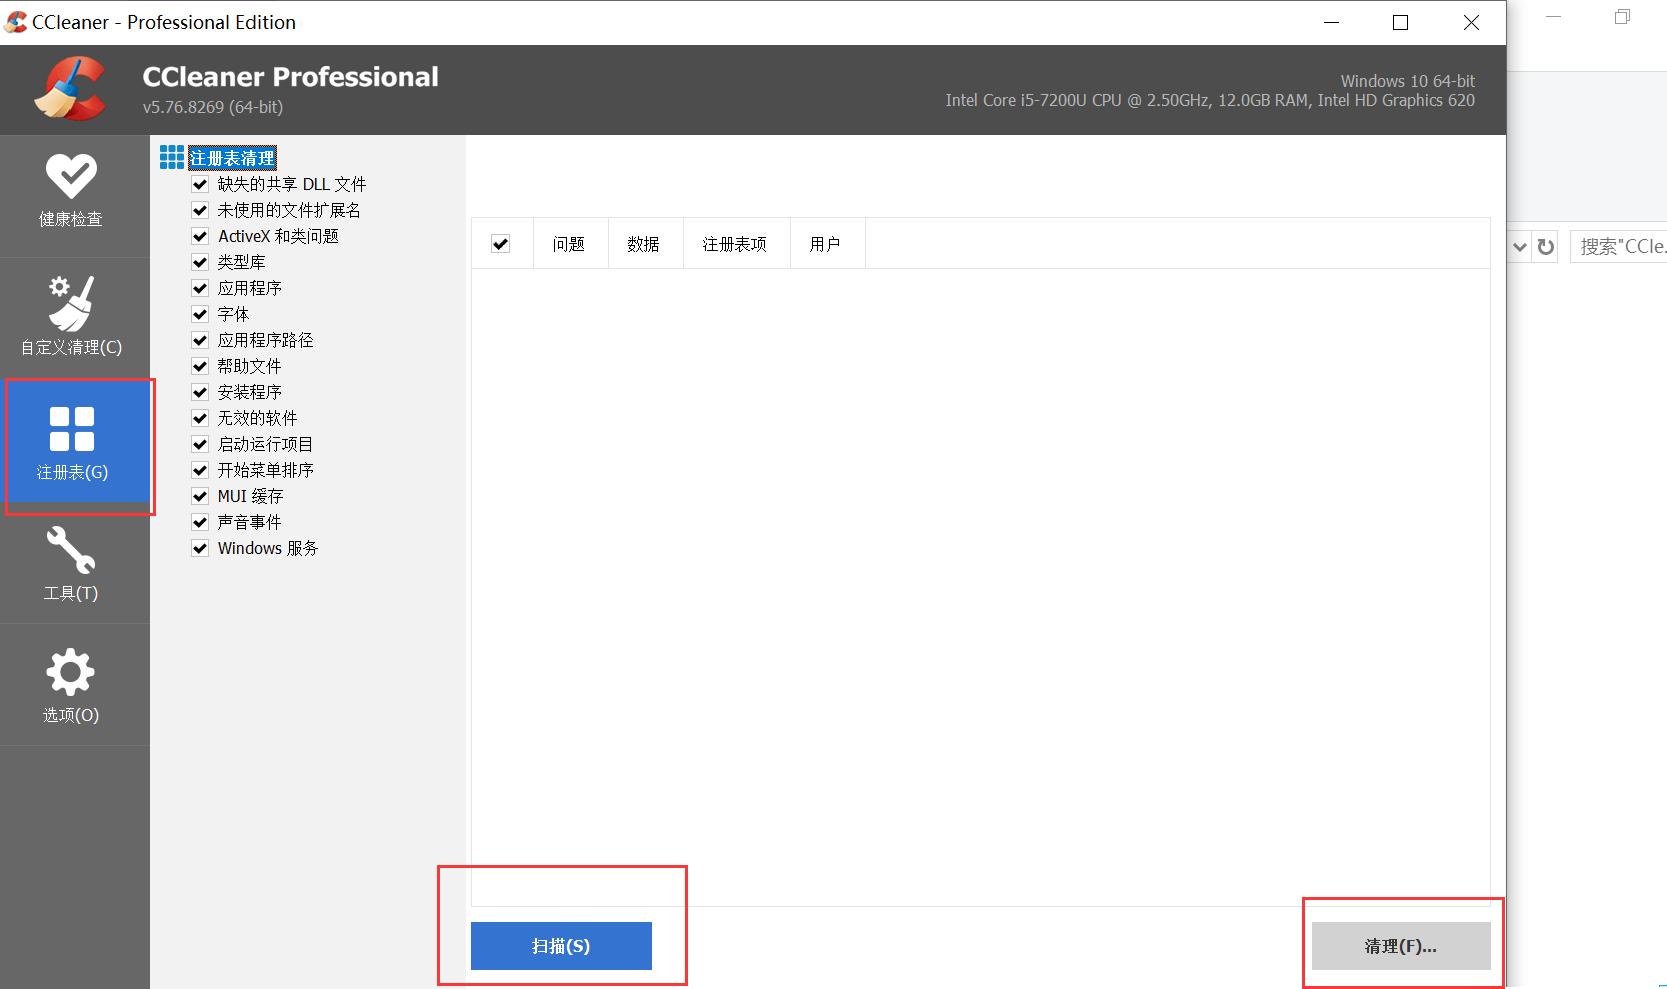Viewport: 1667px width, 989px height.
Task: Click the CCleaner Professional heading
Action: [291, 77]
